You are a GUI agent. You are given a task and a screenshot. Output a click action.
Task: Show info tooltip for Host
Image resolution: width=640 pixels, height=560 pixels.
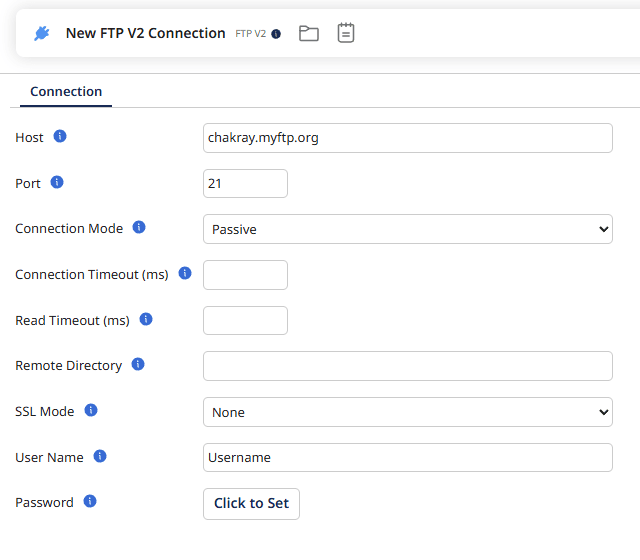[x=60, y=136]
